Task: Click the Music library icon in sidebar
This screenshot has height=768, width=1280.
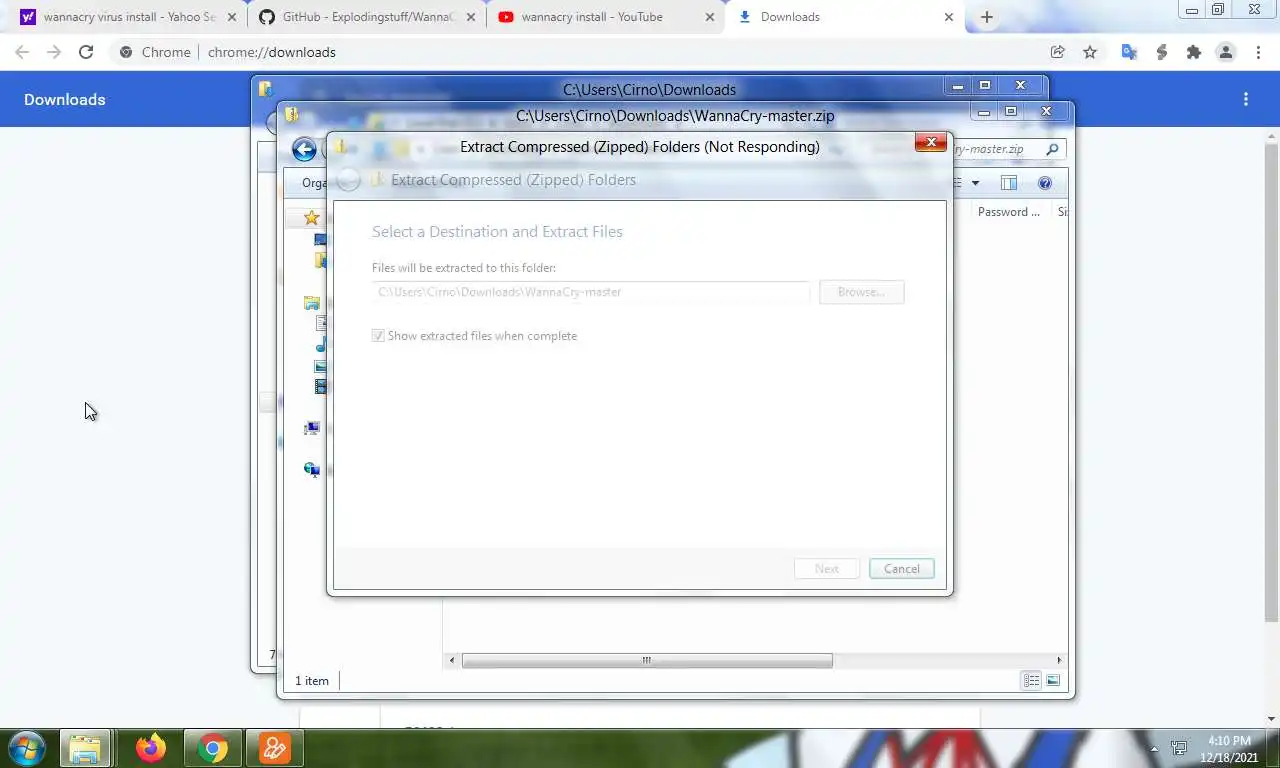Action: coord(321,345)
